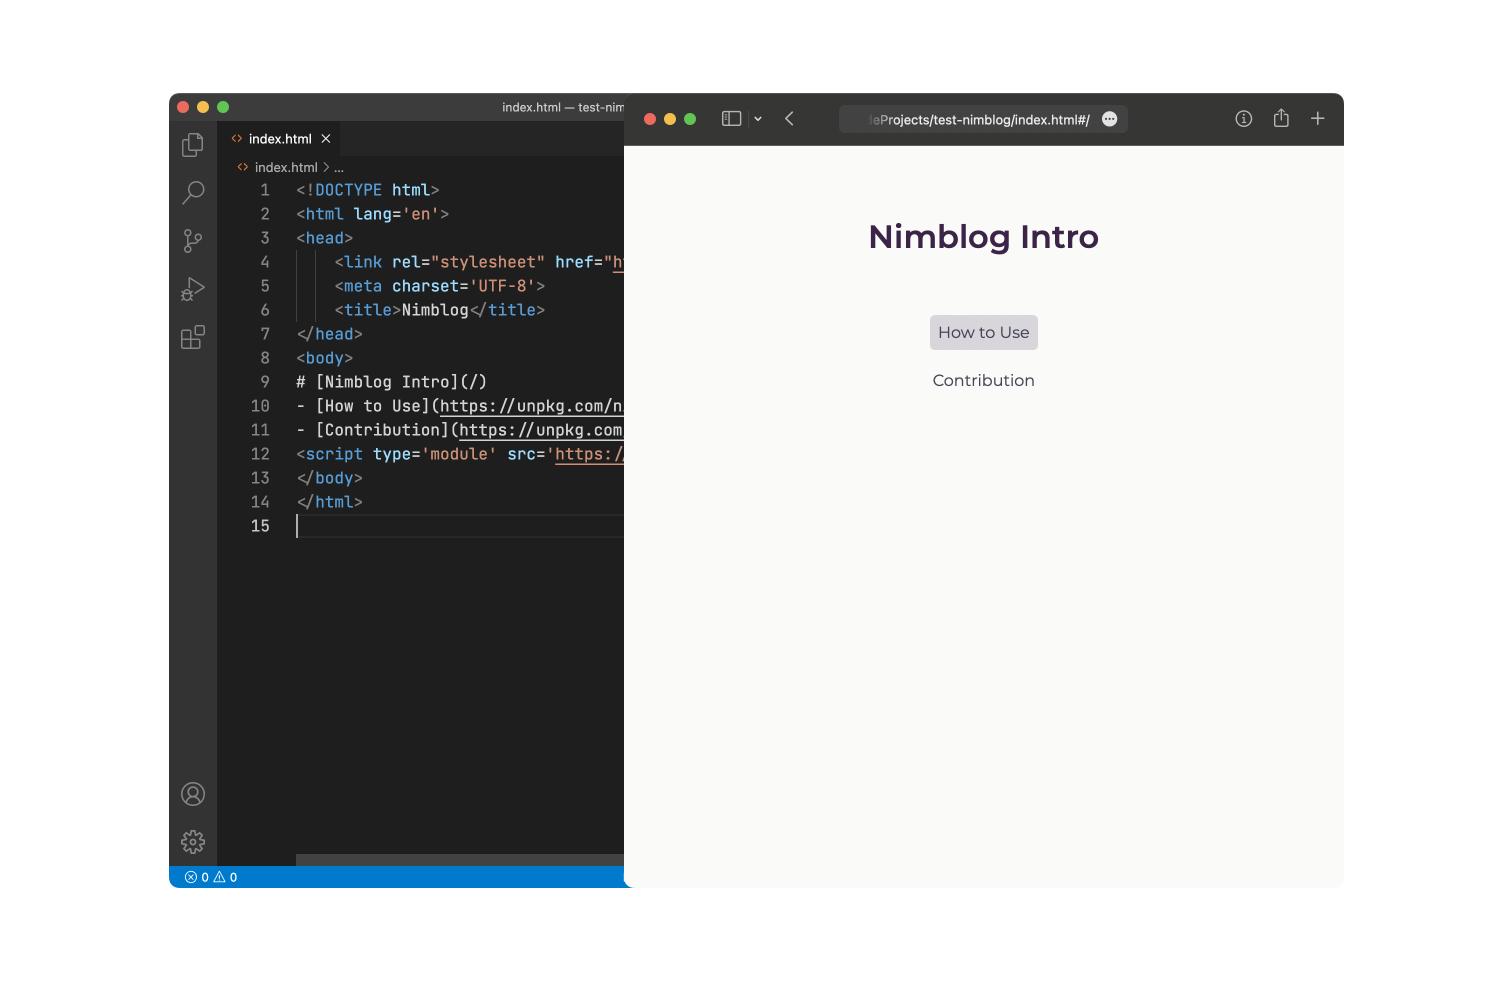1512x982 pixels.
Task: Close the index.html editor tab
Action: click(x=326, y=139)
